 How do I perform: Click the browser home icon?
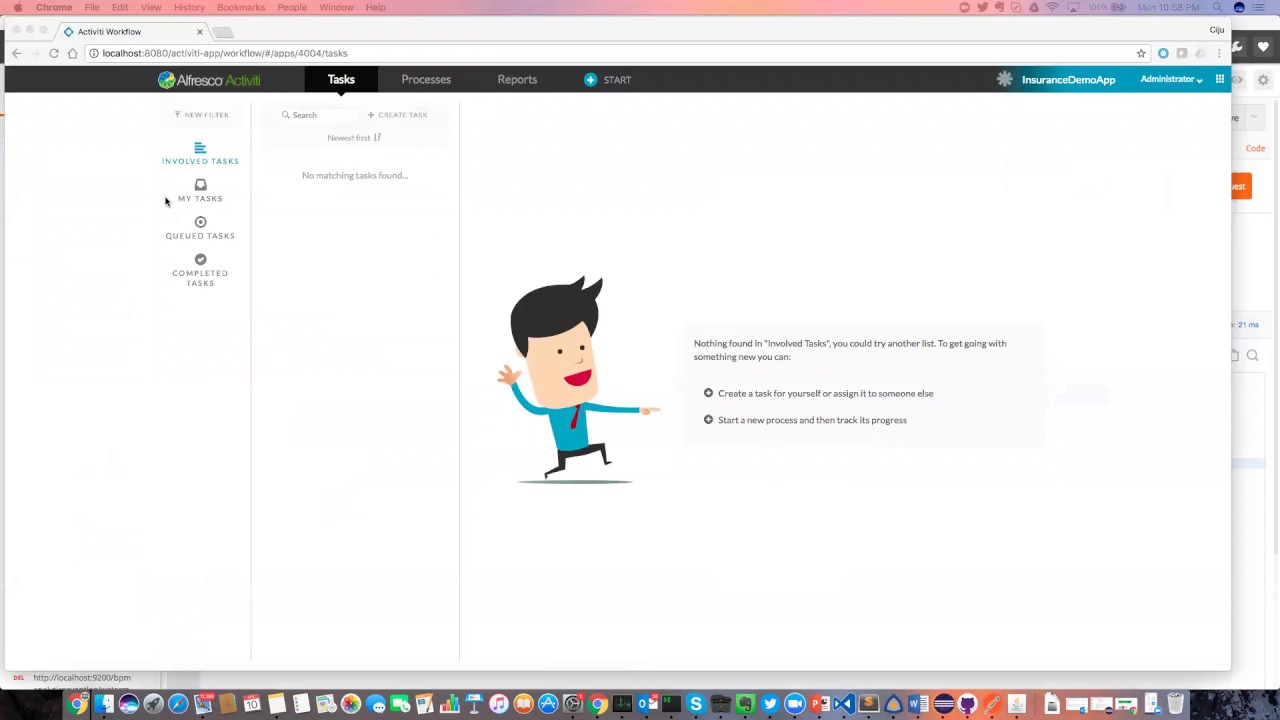pyautogui.click(x=72, y=53)
